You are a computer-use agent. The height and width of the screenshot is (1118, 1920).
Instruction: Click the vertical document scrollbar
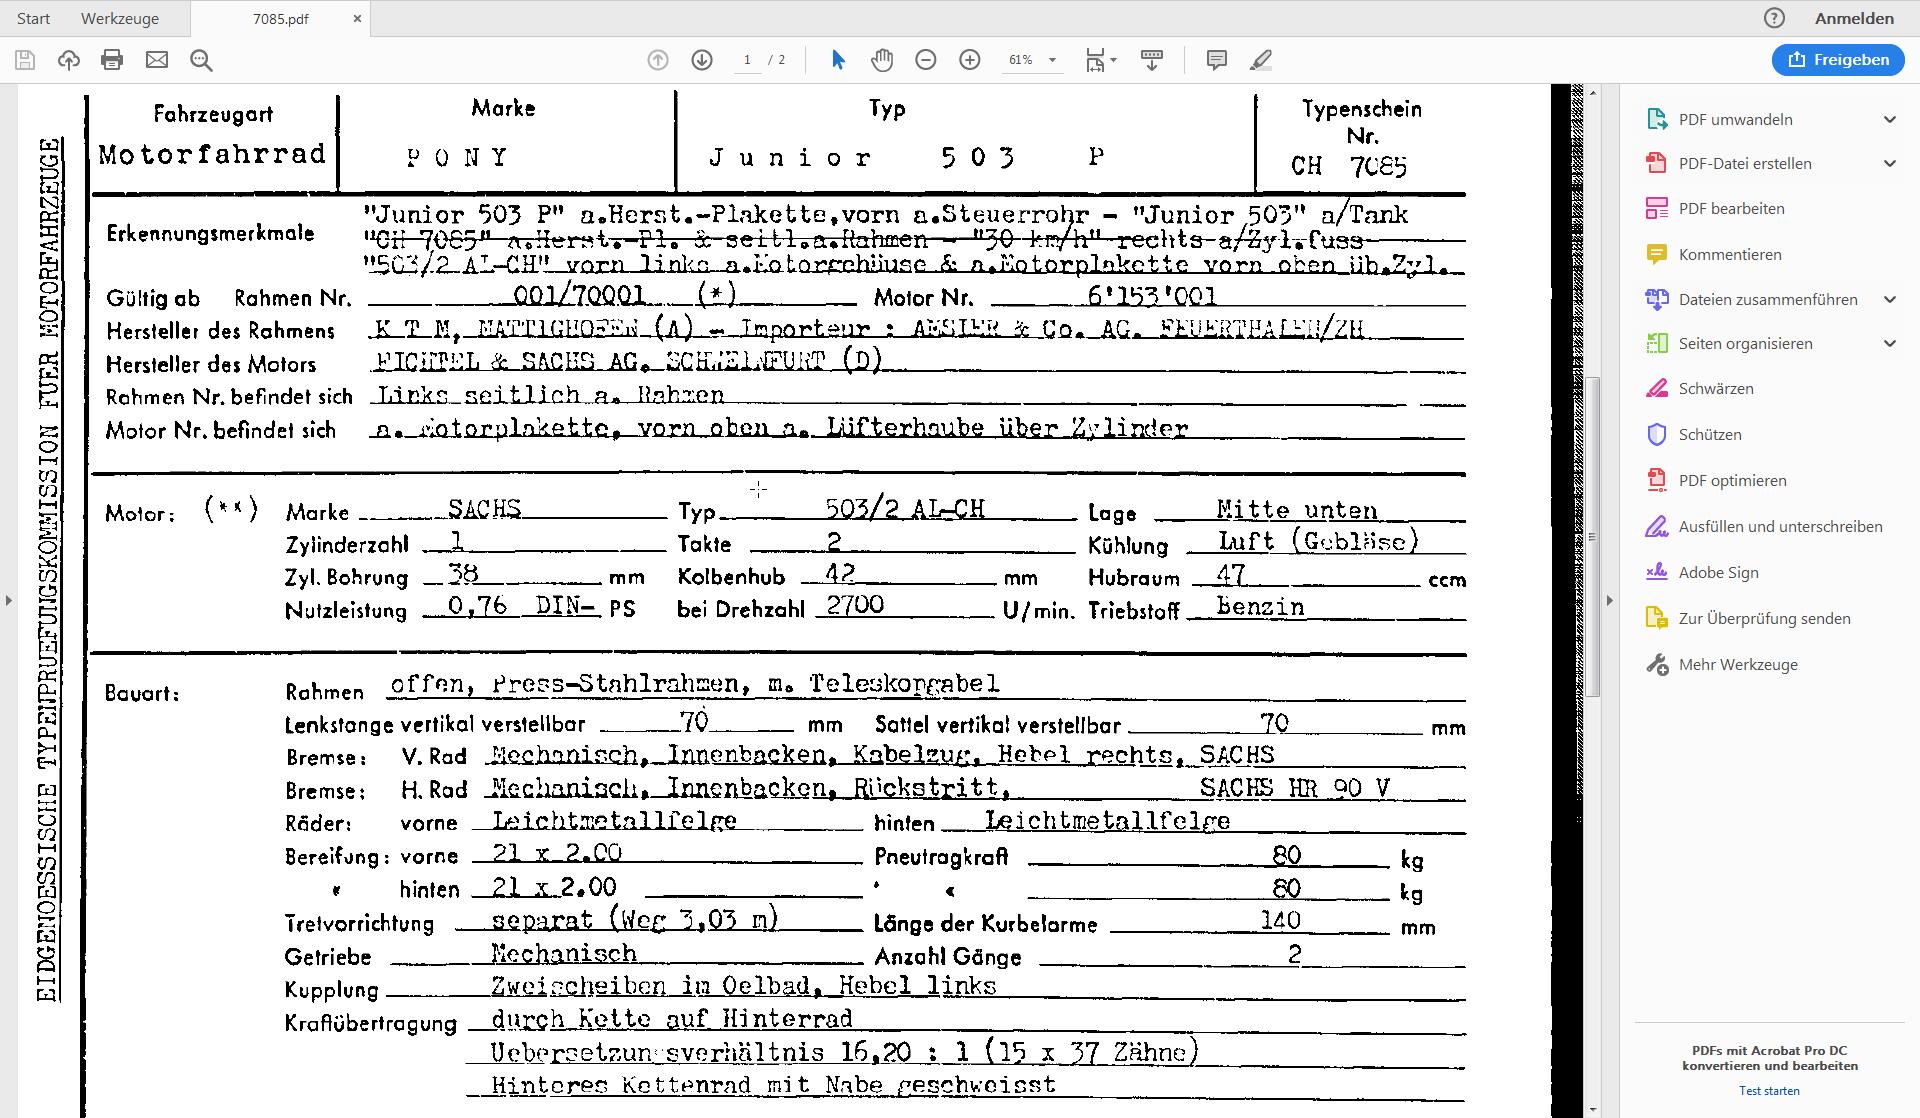(x=1593, y=538)
